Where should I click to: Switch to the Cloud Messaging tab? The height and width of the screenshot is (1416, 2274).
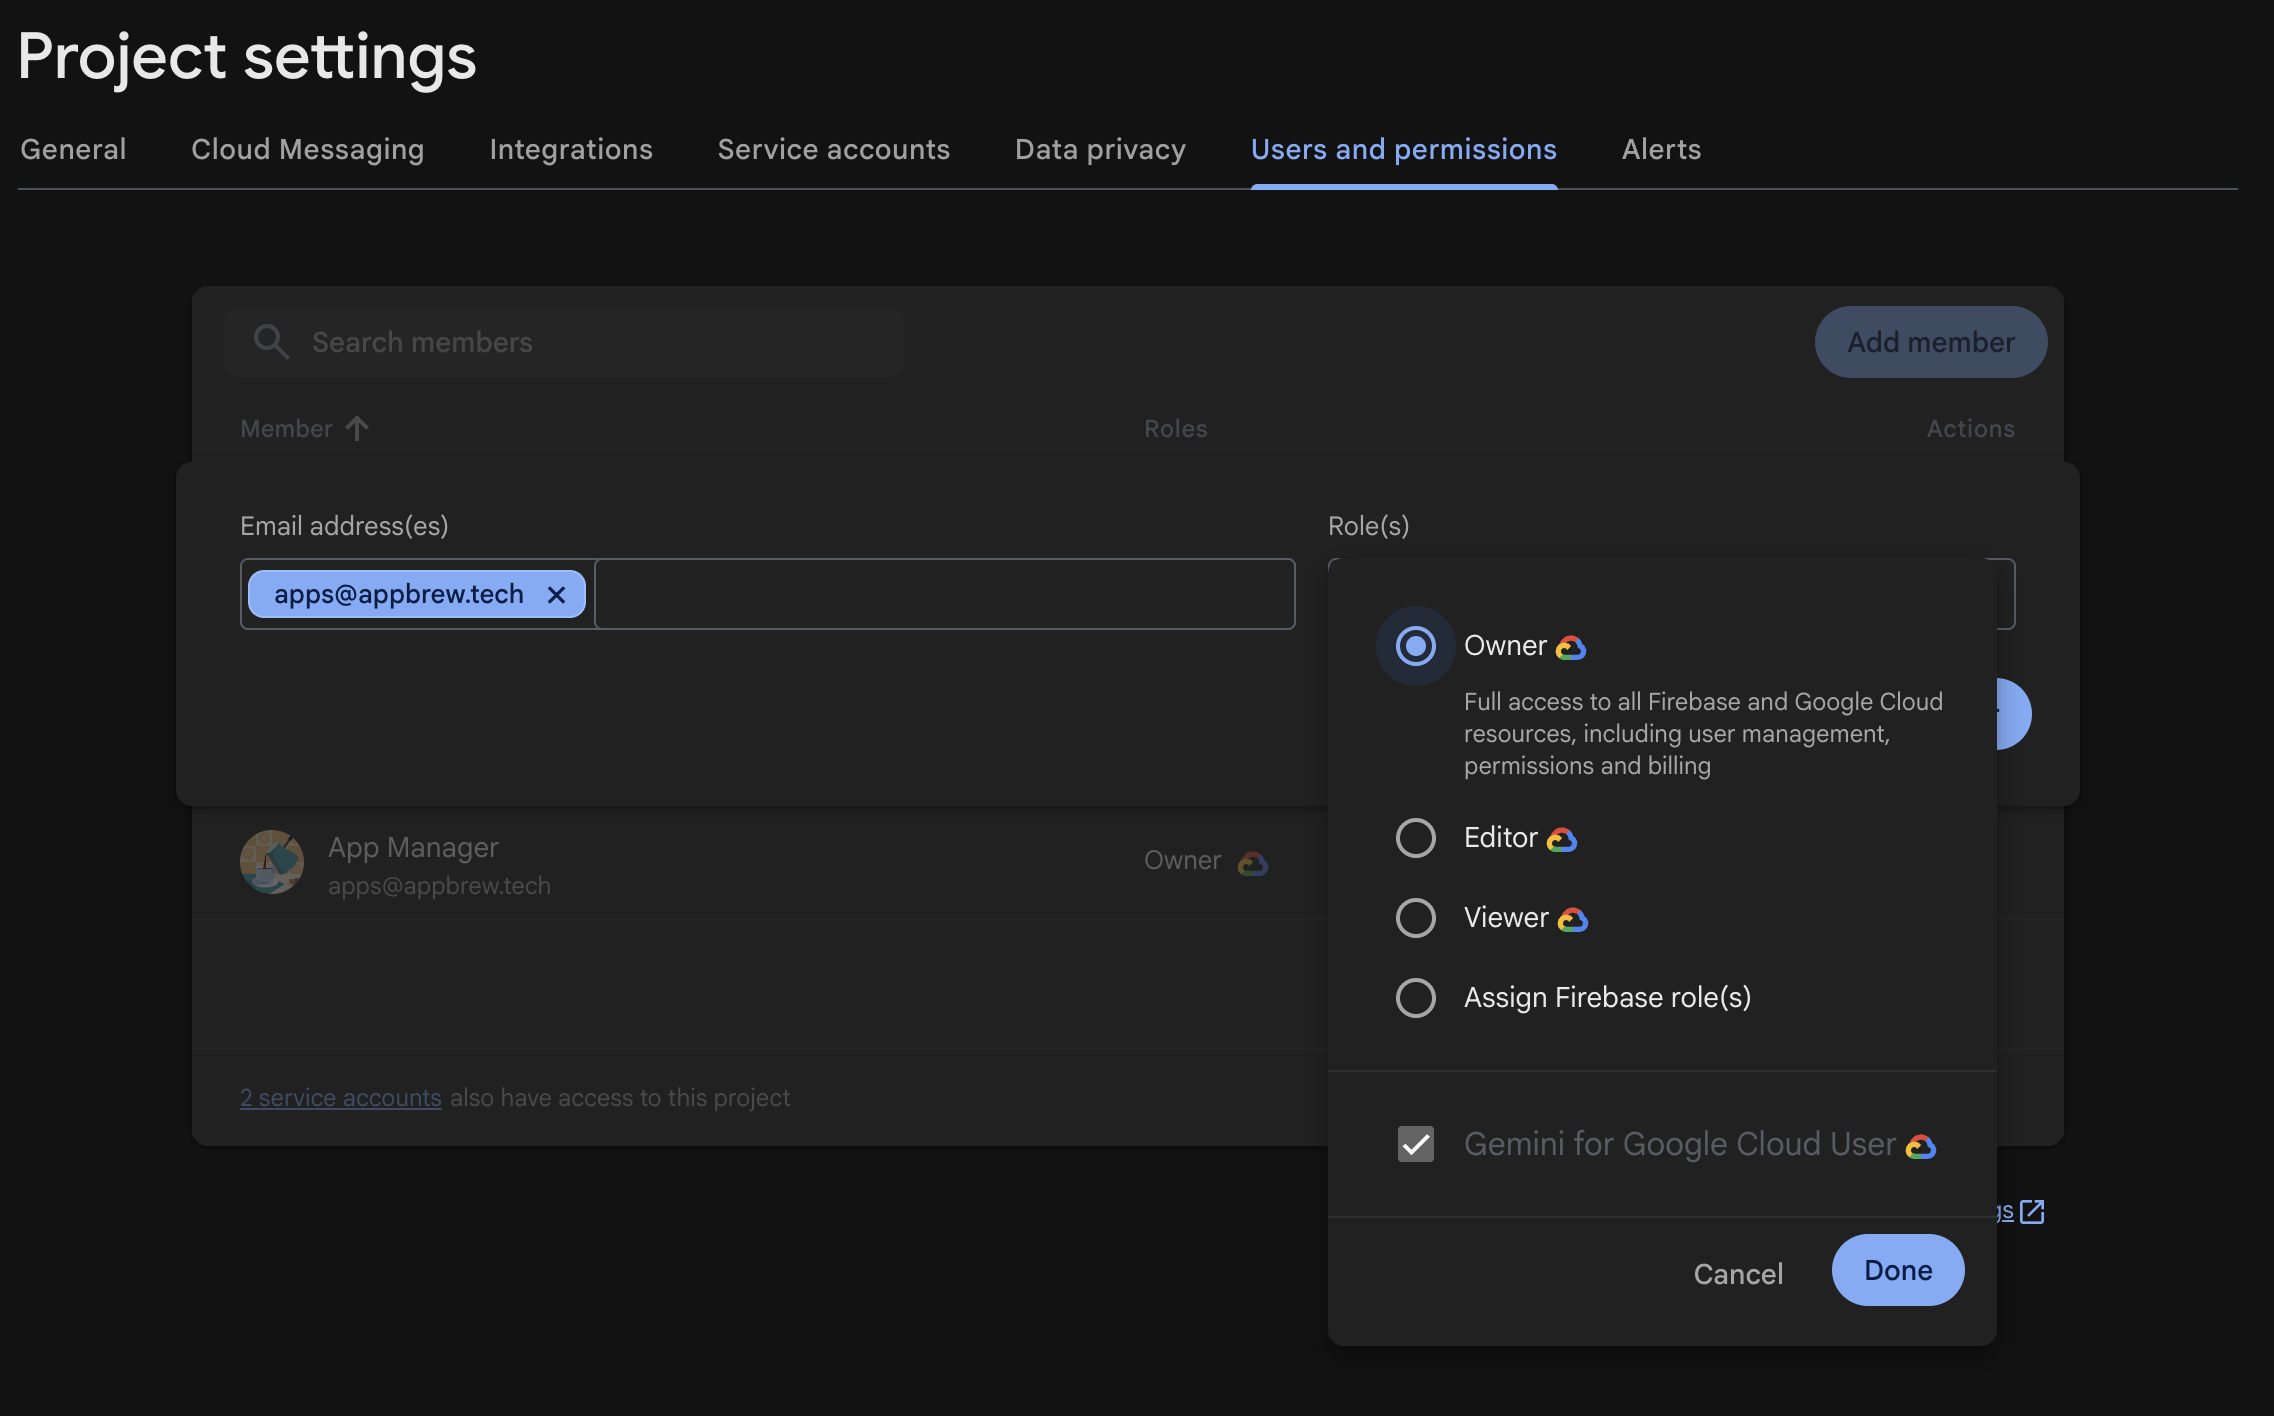(308, 149)
